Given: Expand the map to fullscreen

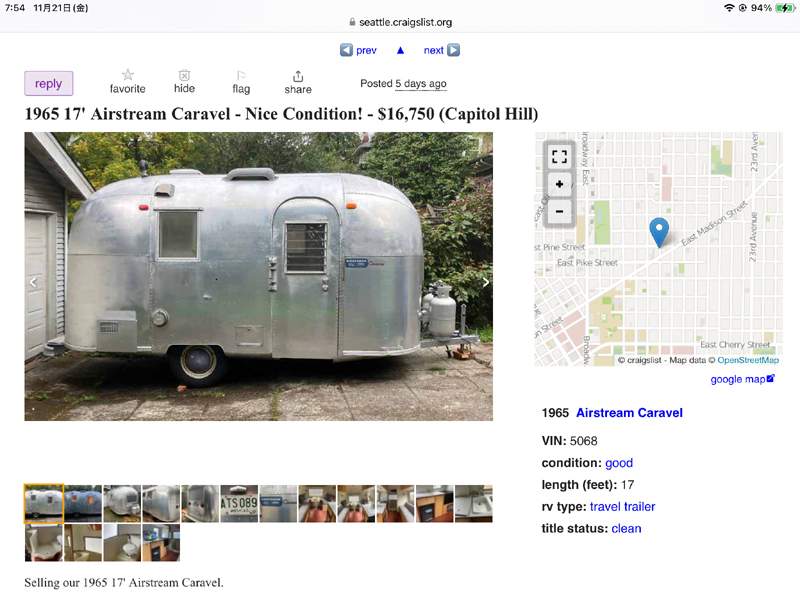Looking at the screenshot, I should (x=560, y=157).
